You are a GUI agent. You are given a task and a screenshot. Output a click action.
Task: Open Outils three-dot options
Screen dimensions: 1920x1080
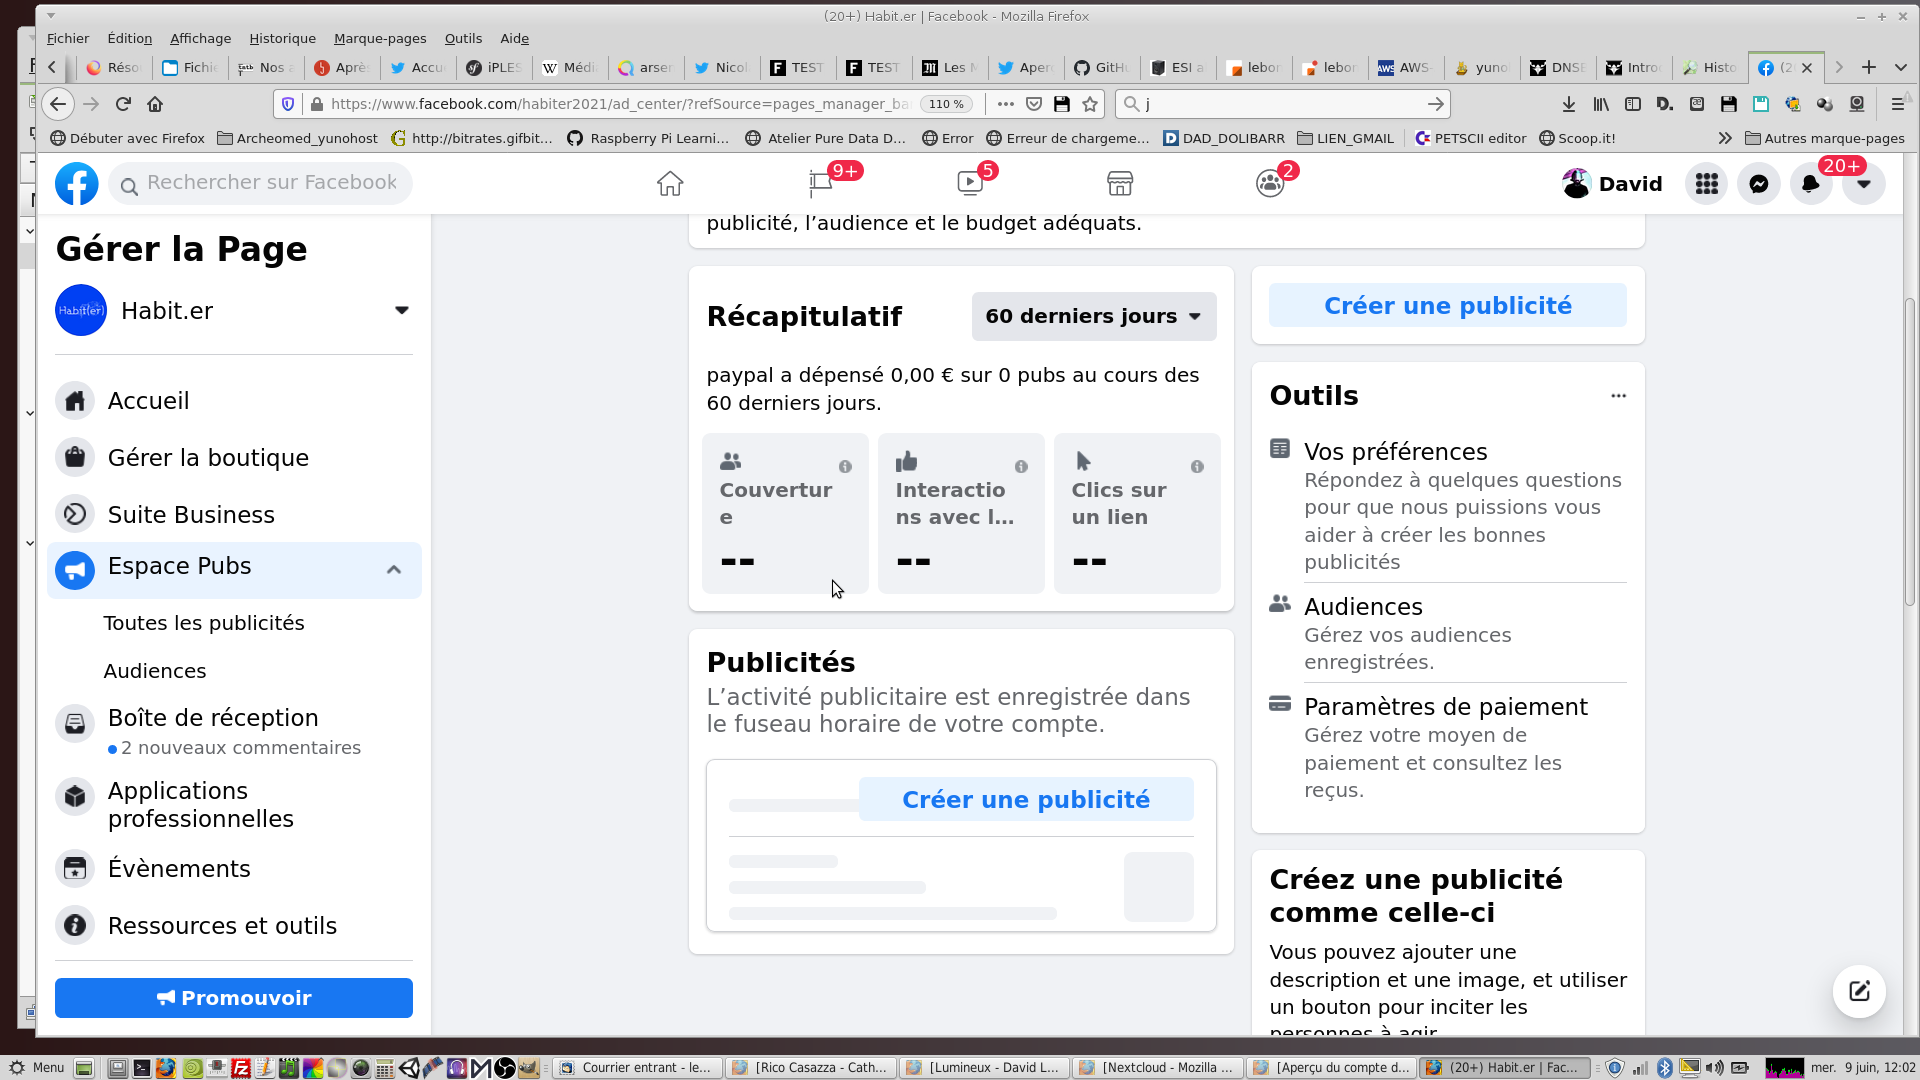point(1618,396)
